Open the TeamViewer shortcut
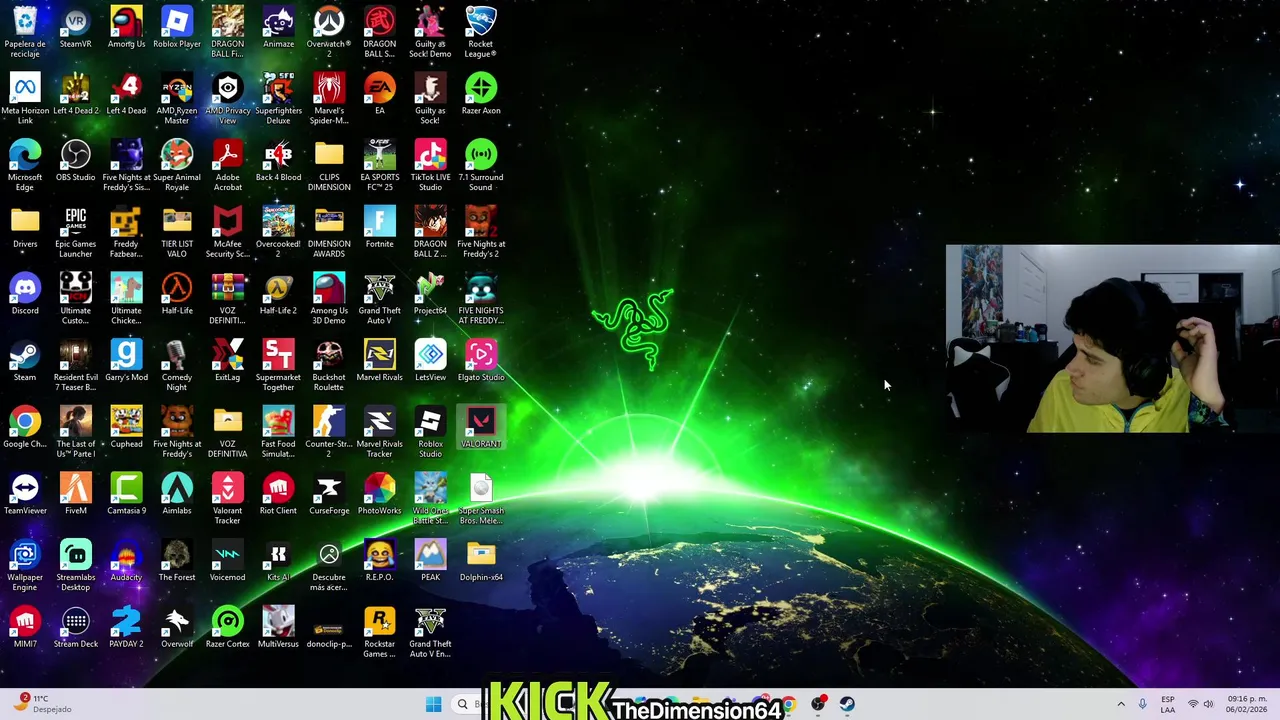Screen dimensions: 1280x720 (25, 495)
